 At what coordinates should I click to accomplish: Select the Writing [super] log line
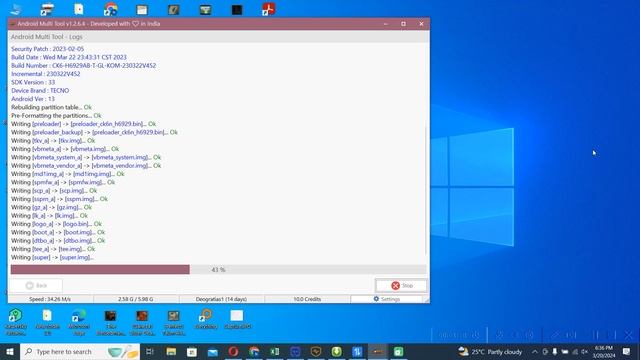(x=52, y=257)
